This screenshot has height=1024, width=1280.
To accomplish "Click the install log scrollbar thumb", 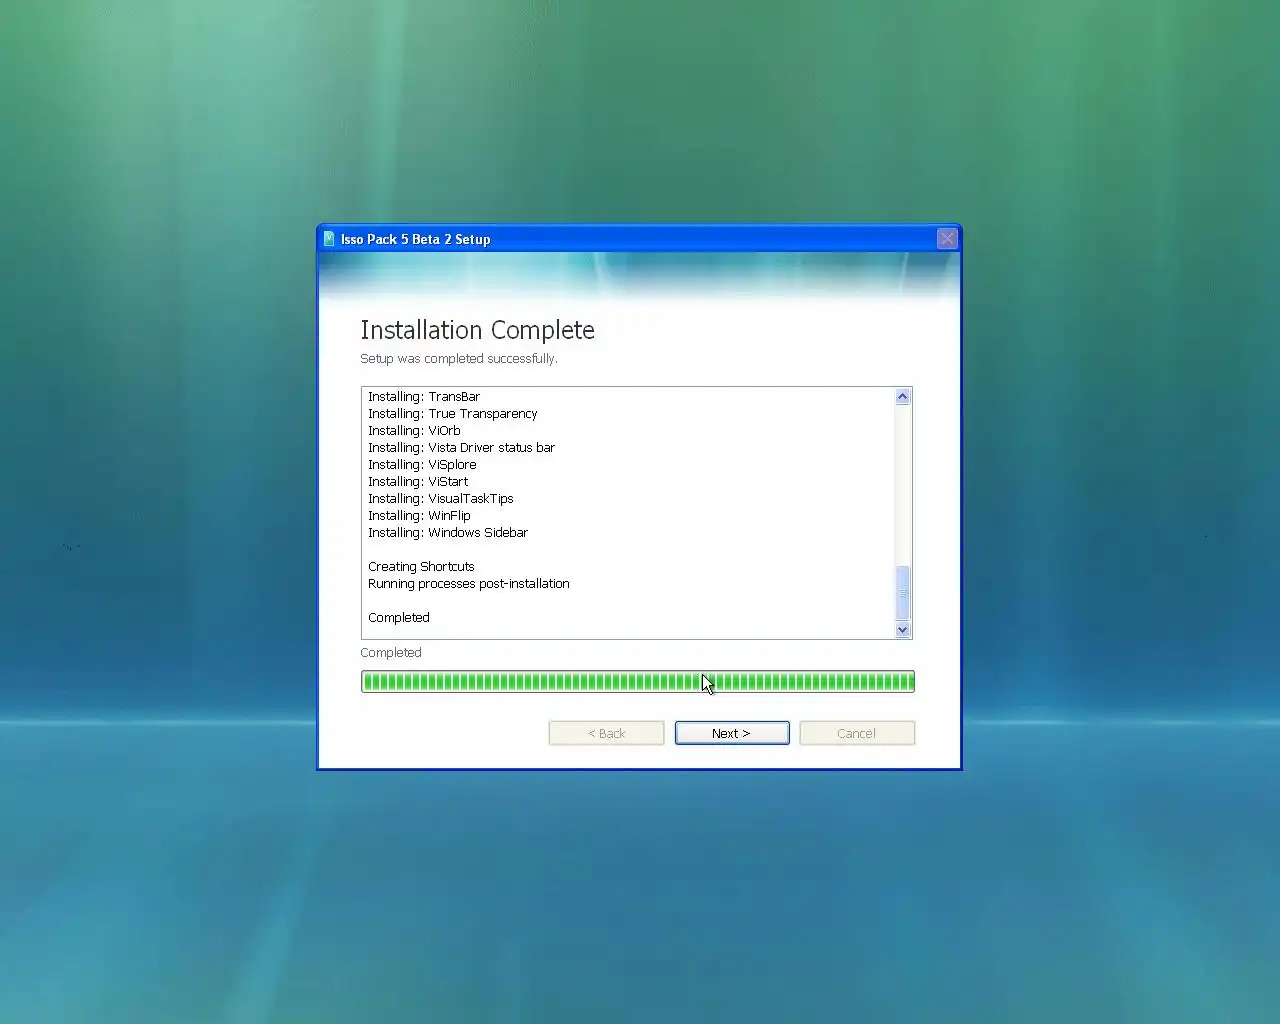I will pyautogui.click(x=903, y=593).
